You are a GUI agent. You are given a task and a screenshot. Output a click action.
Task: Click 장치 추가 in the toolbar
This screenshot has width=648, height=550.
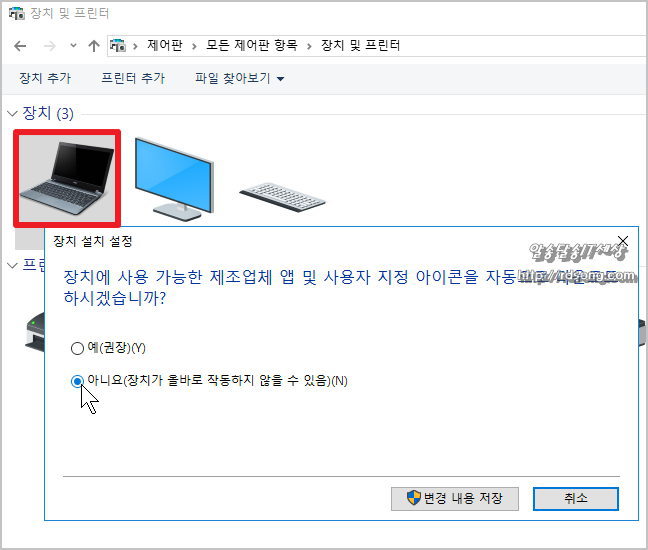45,78
